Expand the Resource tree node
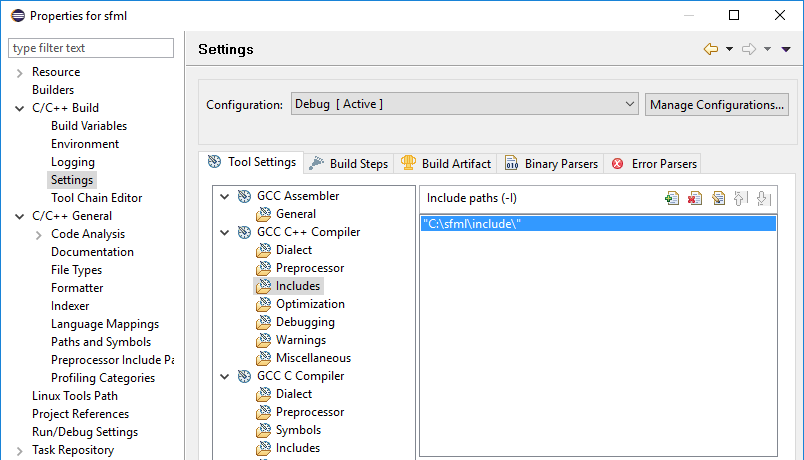This screenshot has width=804, height=460. (x=19, y=73)
